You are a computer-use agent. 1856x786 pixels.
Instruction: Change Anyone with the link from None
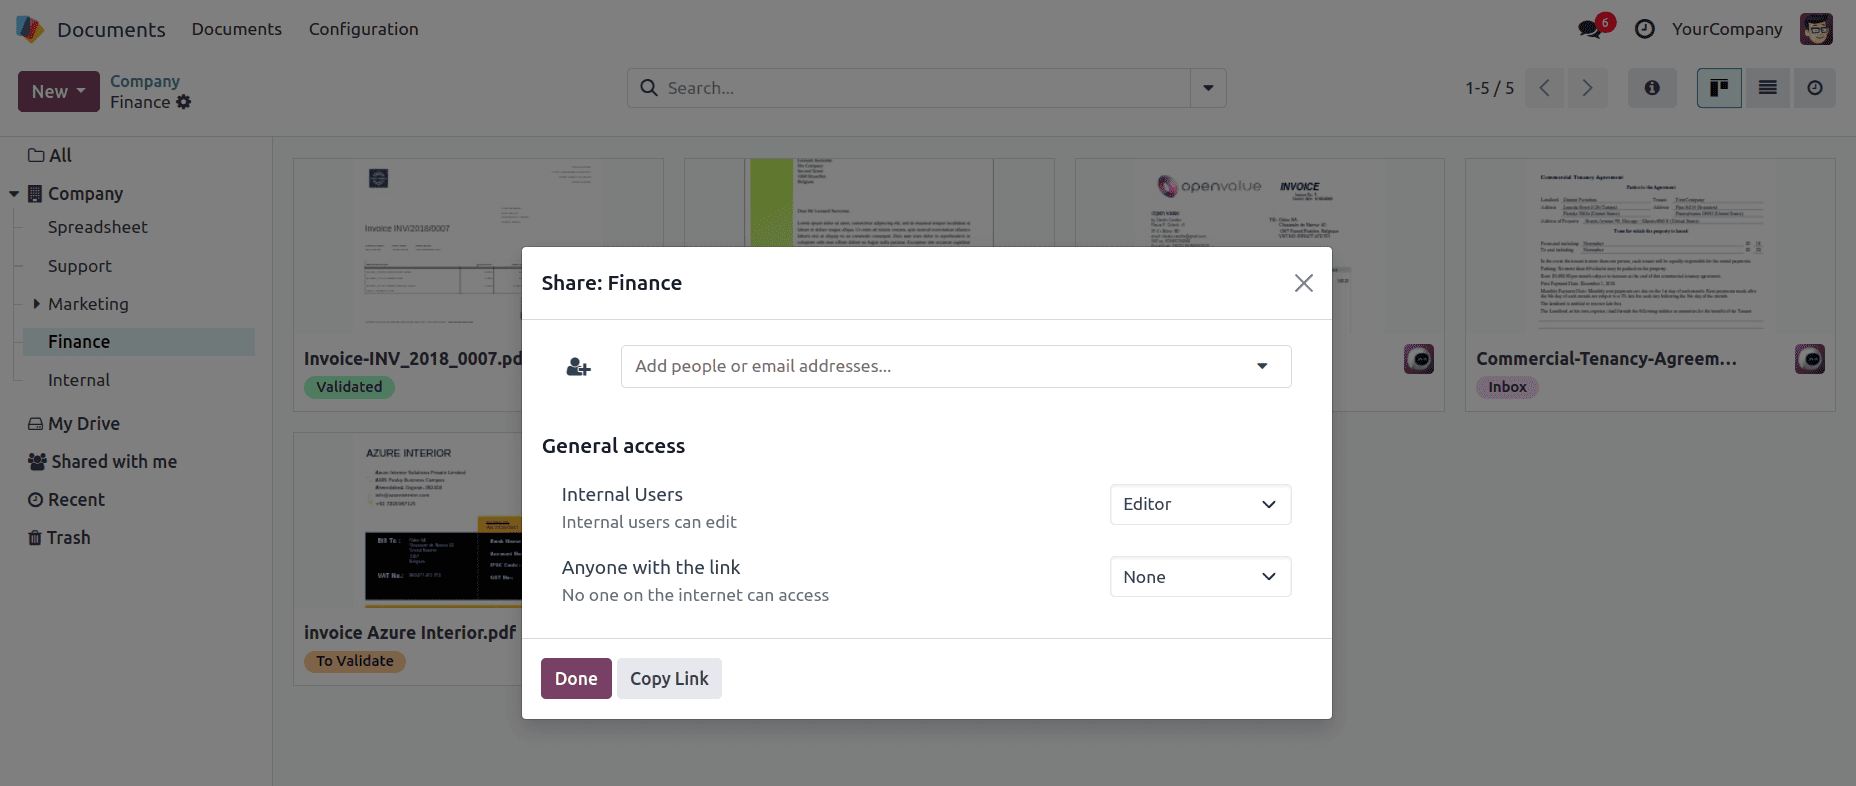point(1199,577)
